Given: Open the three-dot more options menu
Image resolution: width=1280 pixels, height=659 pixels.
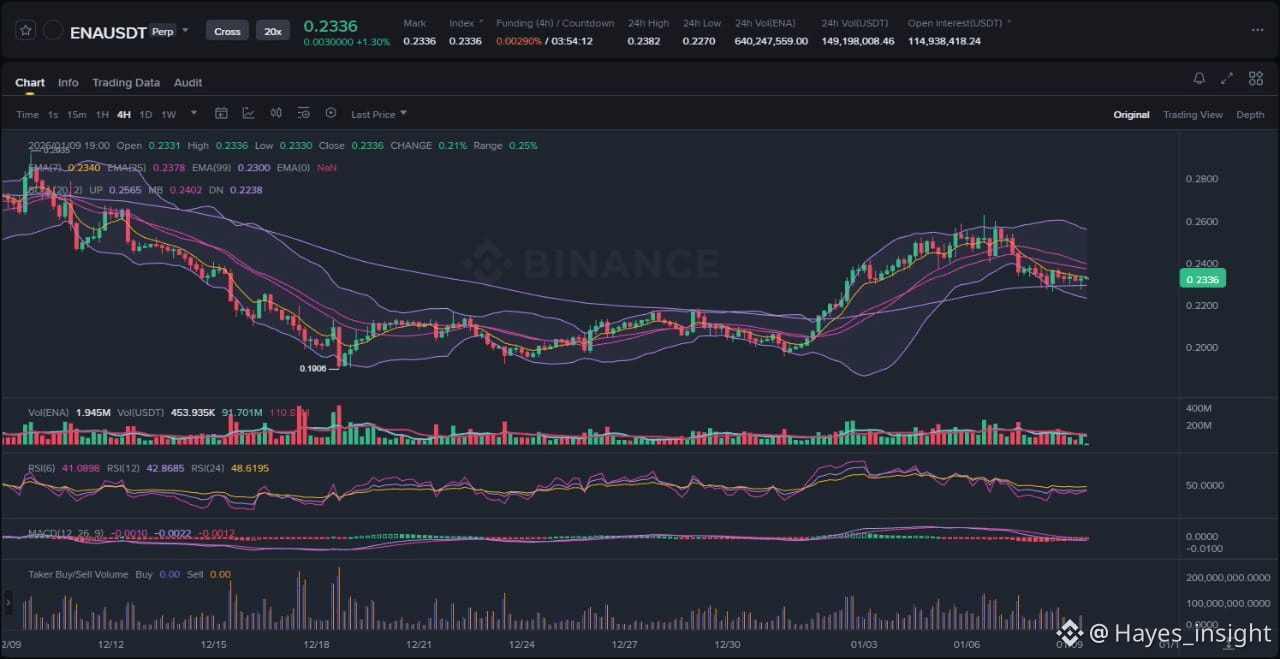Looking at the screenshot, I should click(1257, 30).
